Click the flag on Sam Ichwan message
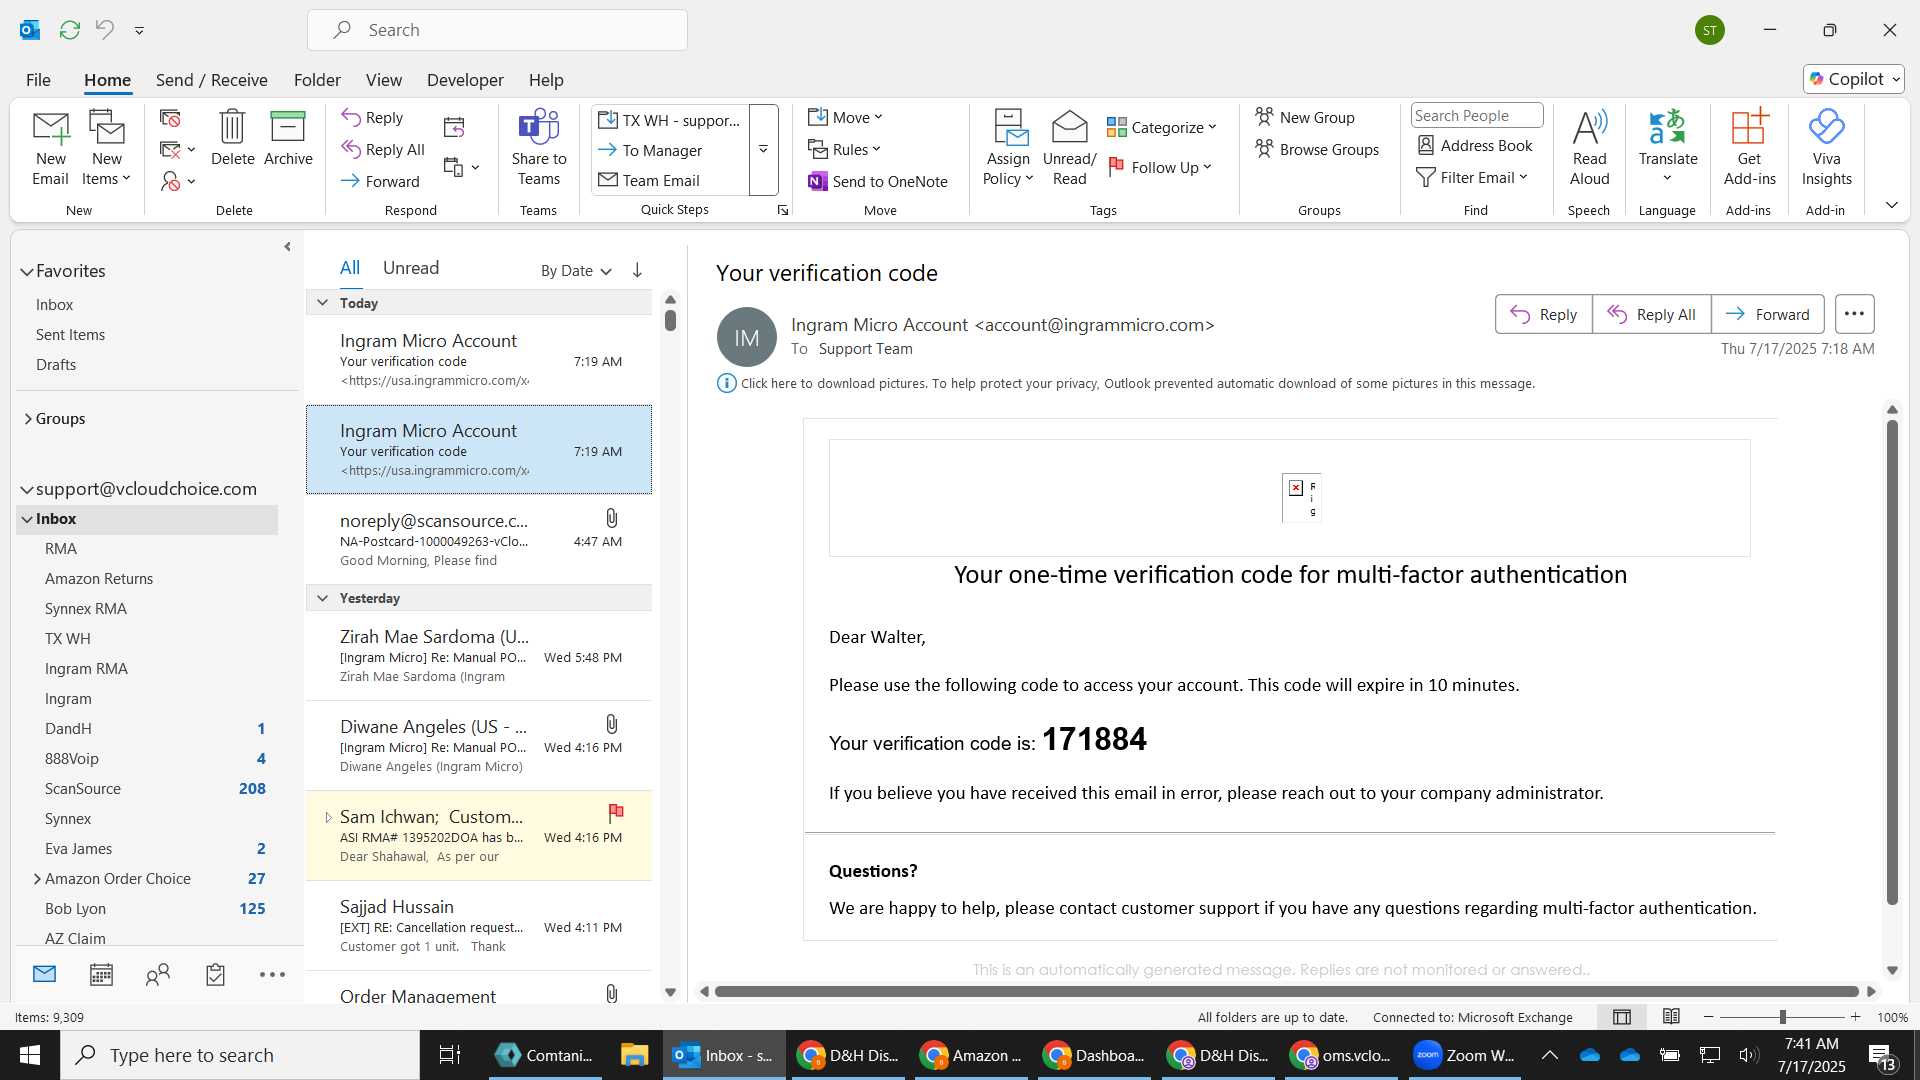Screen dimensions: 1920x1080 point(616,812)
